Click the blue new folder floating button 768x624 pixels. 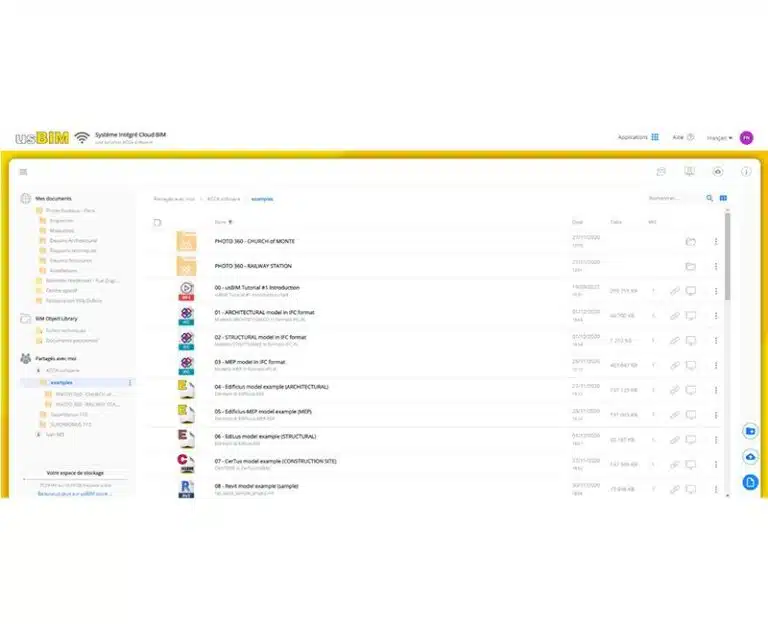(x=750, y=430)
